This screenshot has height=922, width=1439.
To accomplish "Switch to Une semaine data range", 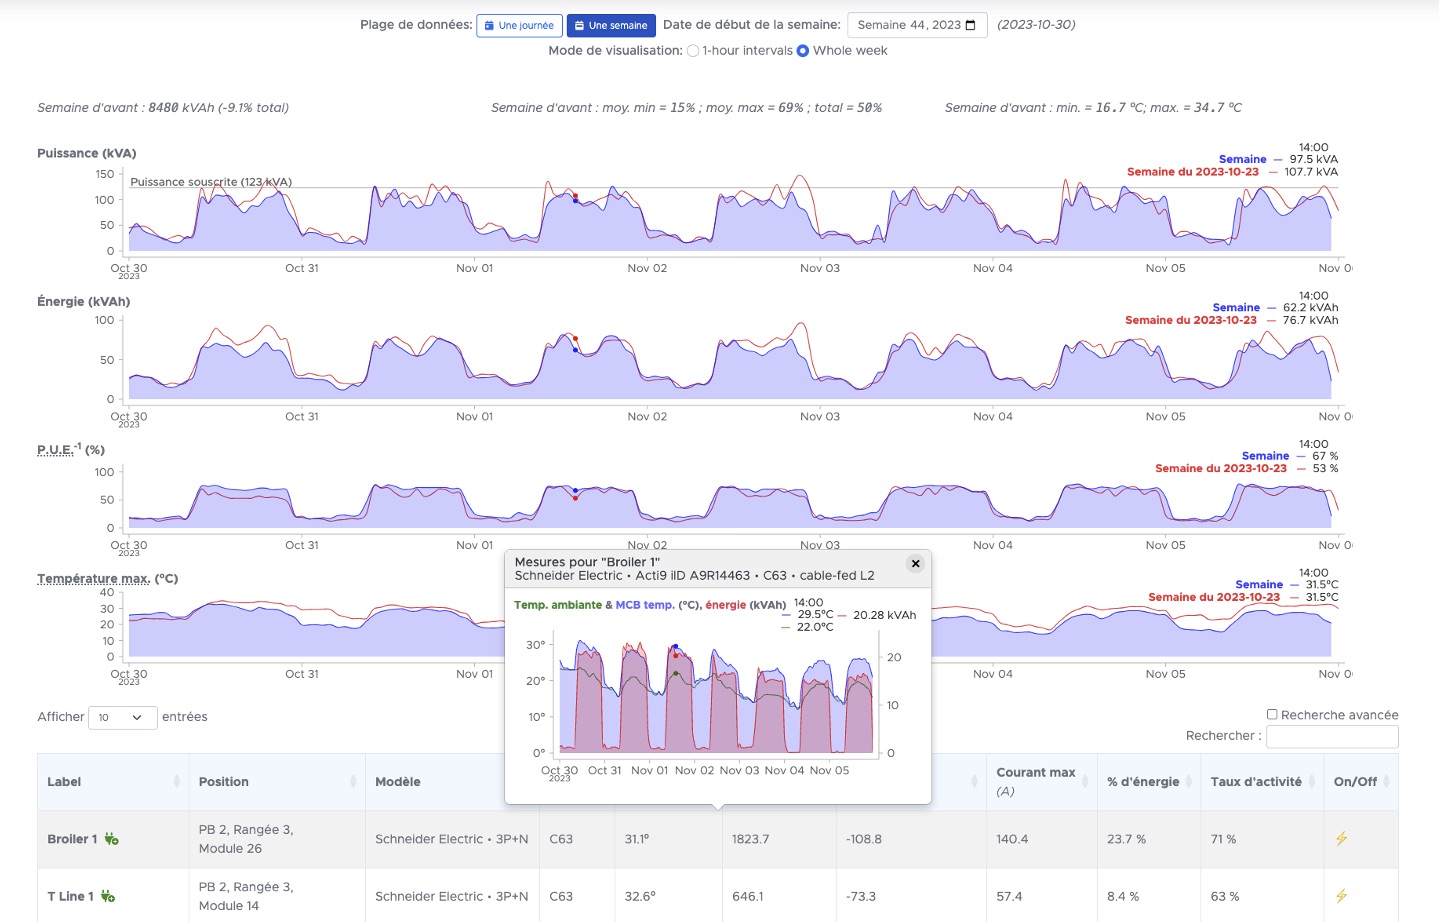I will tap(611, 25).
